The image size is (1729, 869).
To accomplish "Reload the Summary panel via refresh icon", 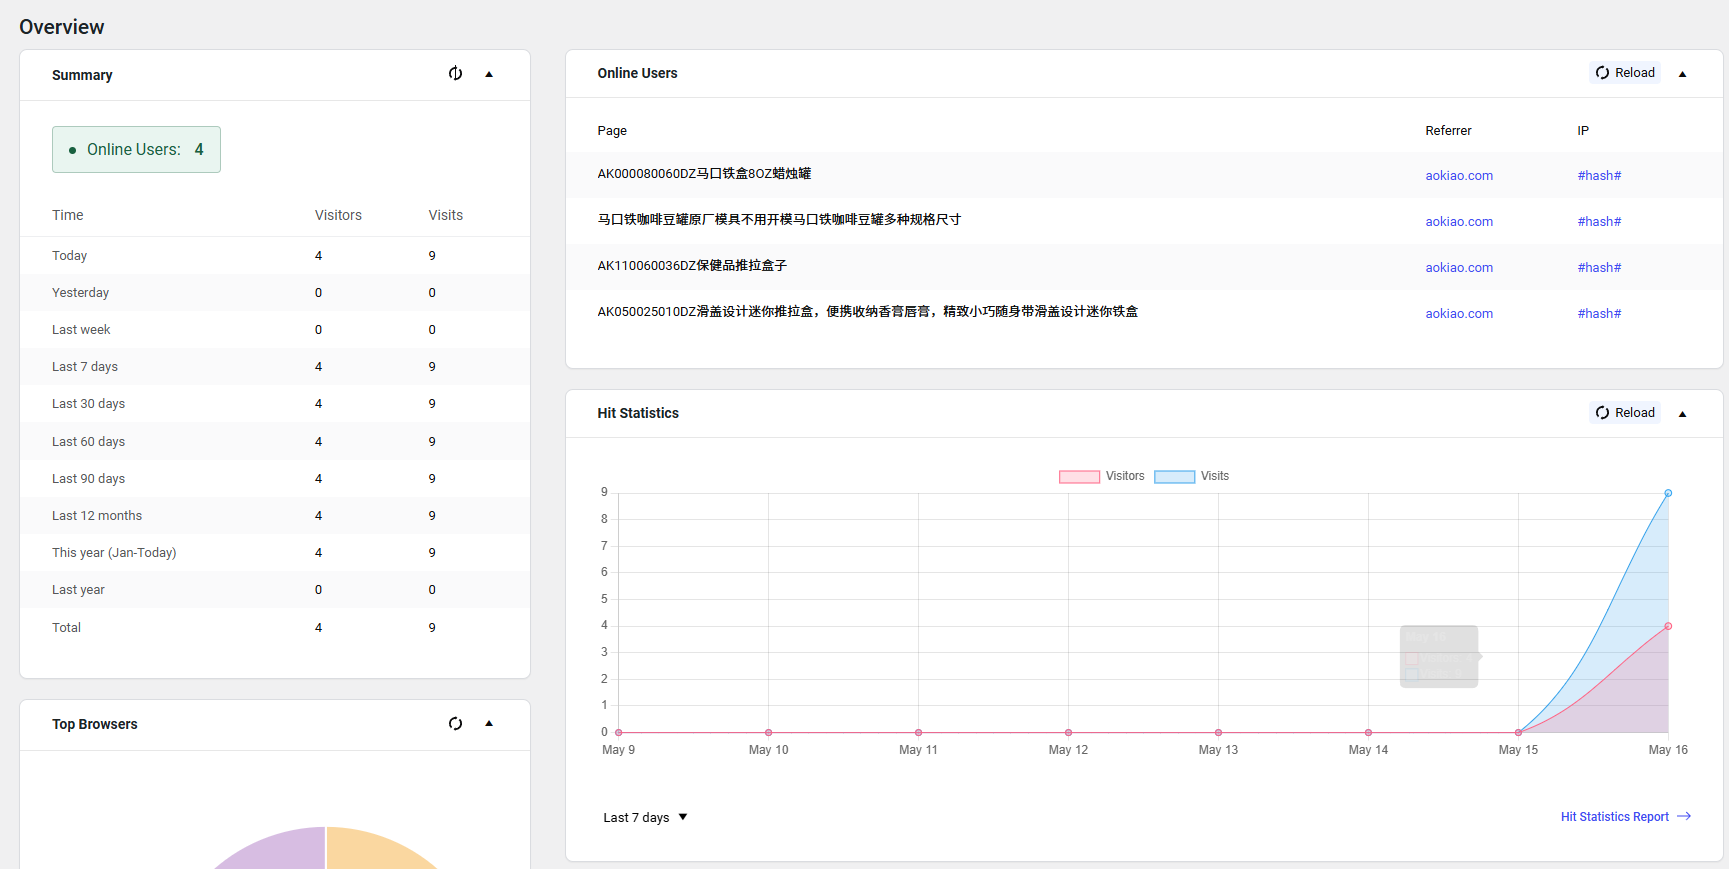I will (455, 73).
